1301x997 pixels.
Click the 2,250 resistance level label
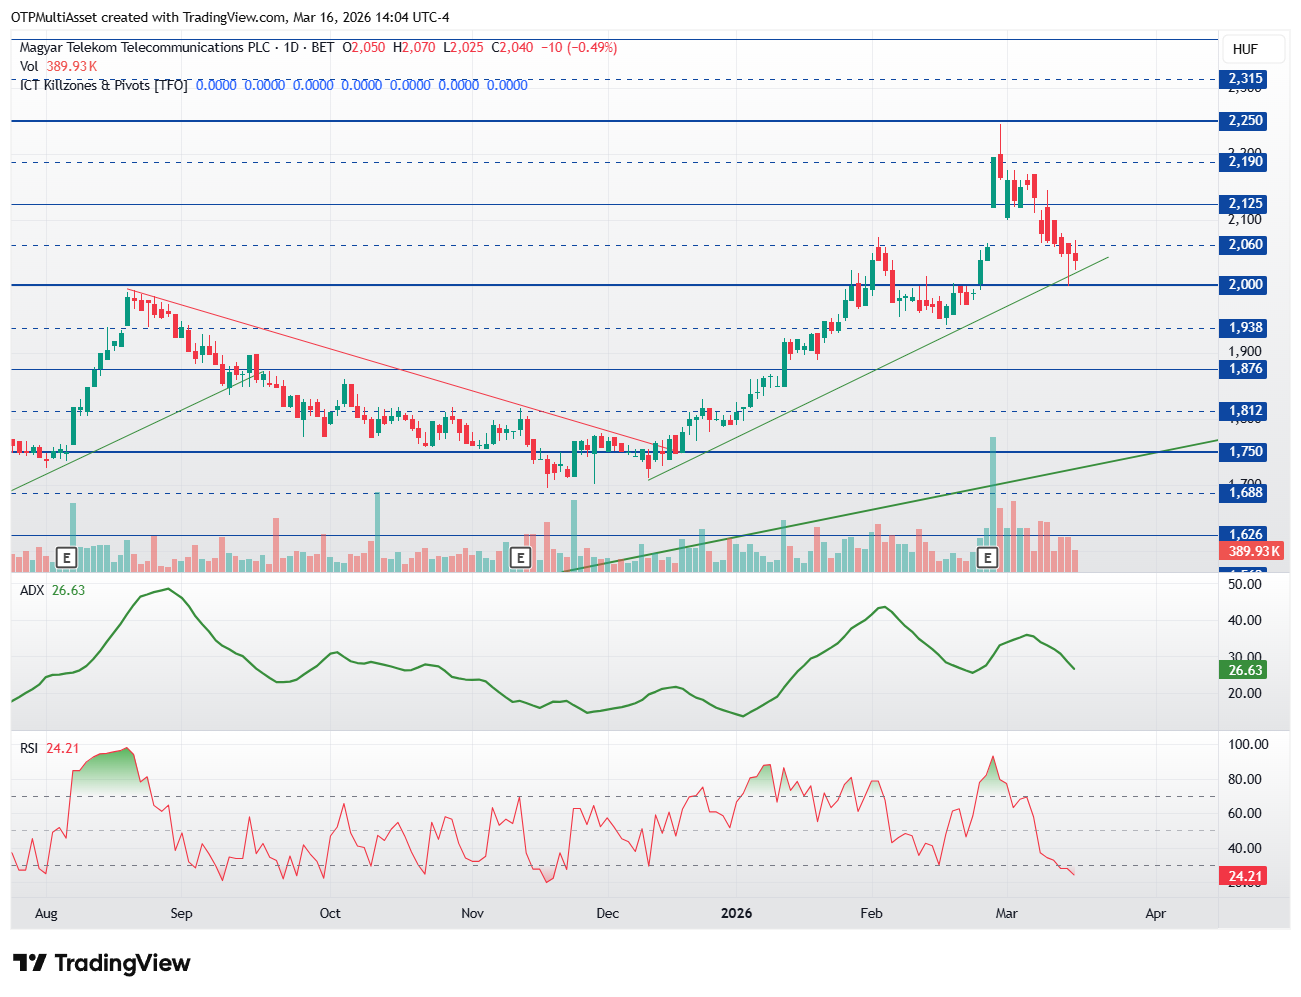click(1245, 121)
